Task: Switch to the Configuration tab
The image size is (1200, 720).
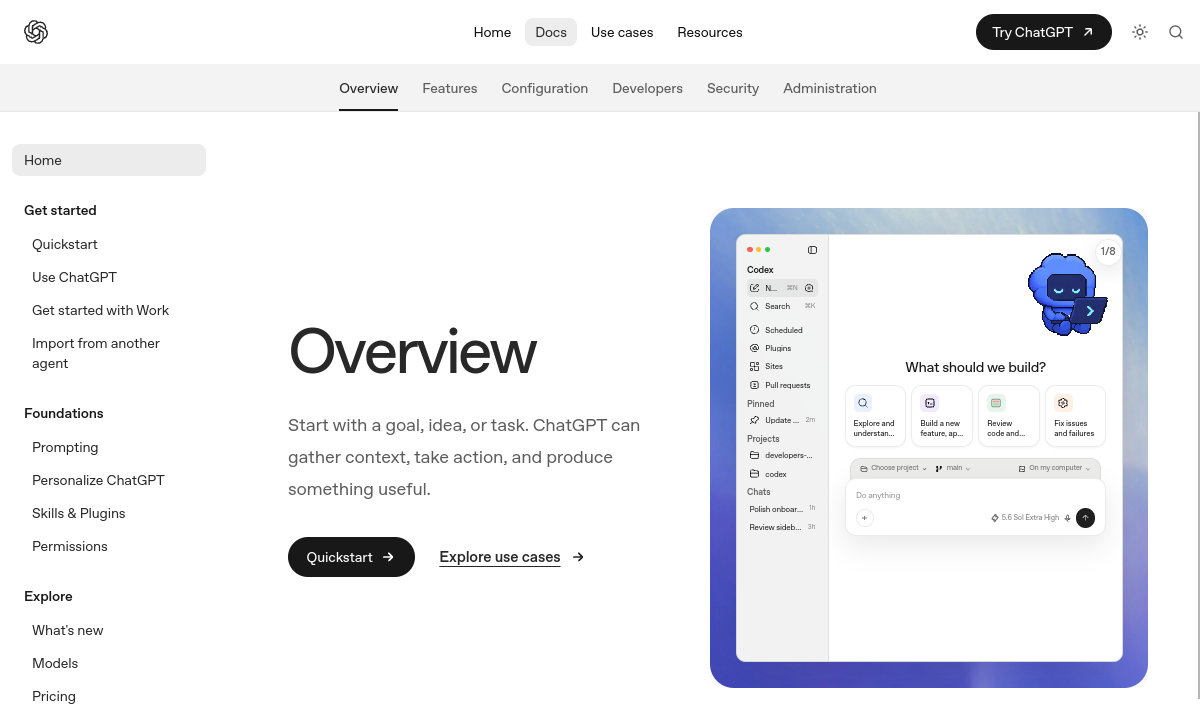Action: tap(545, 88)
